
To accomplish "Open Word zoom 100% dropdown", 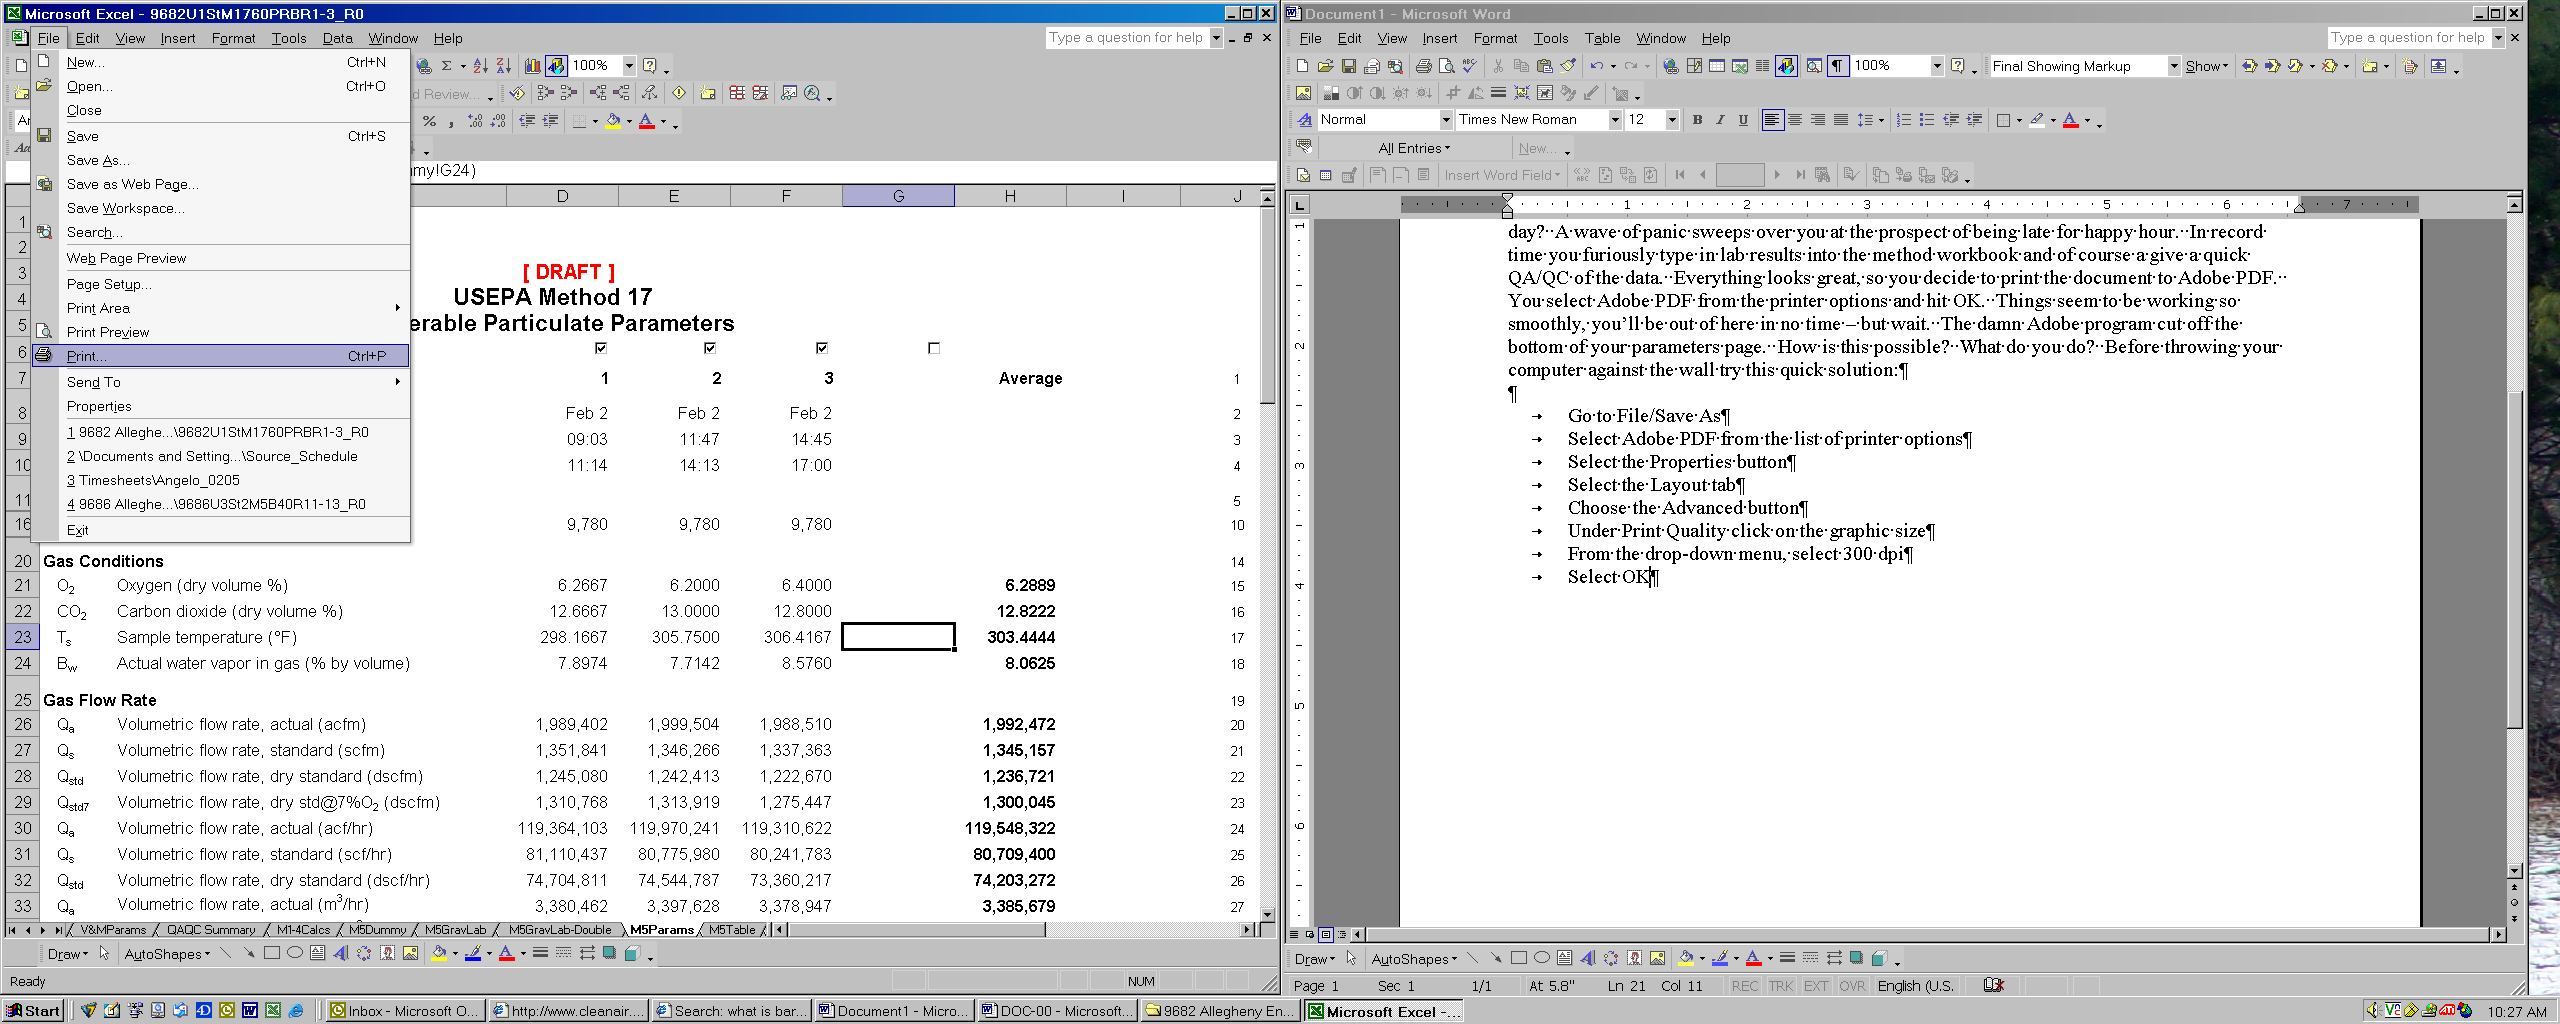I will (1936, 66).
